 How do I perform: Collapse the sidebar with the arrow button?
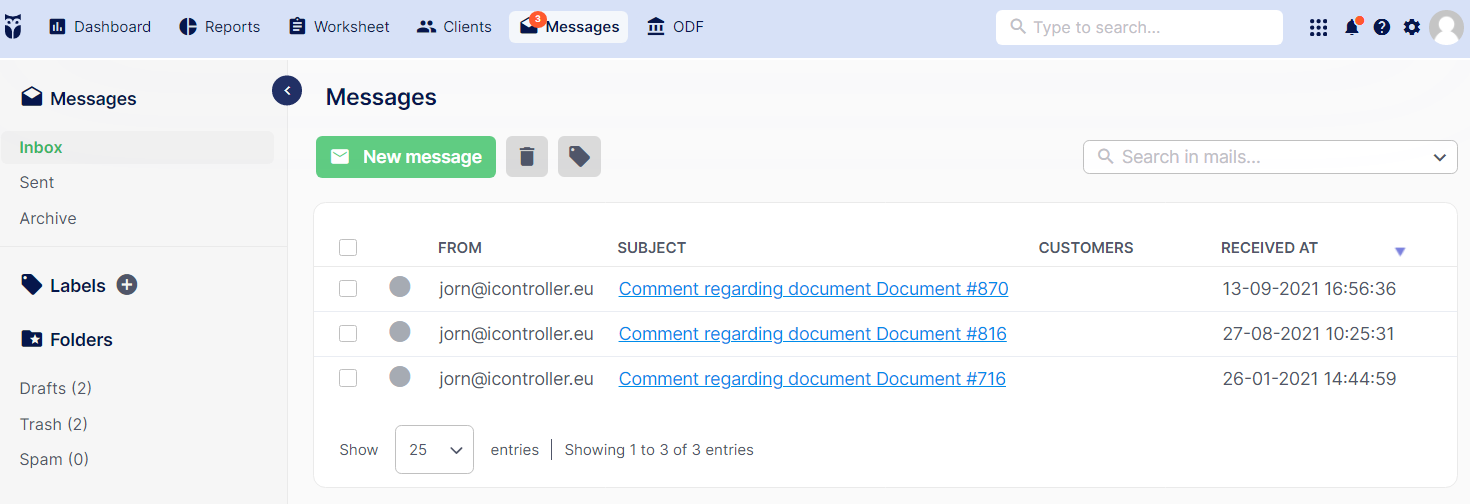[287, 91]
